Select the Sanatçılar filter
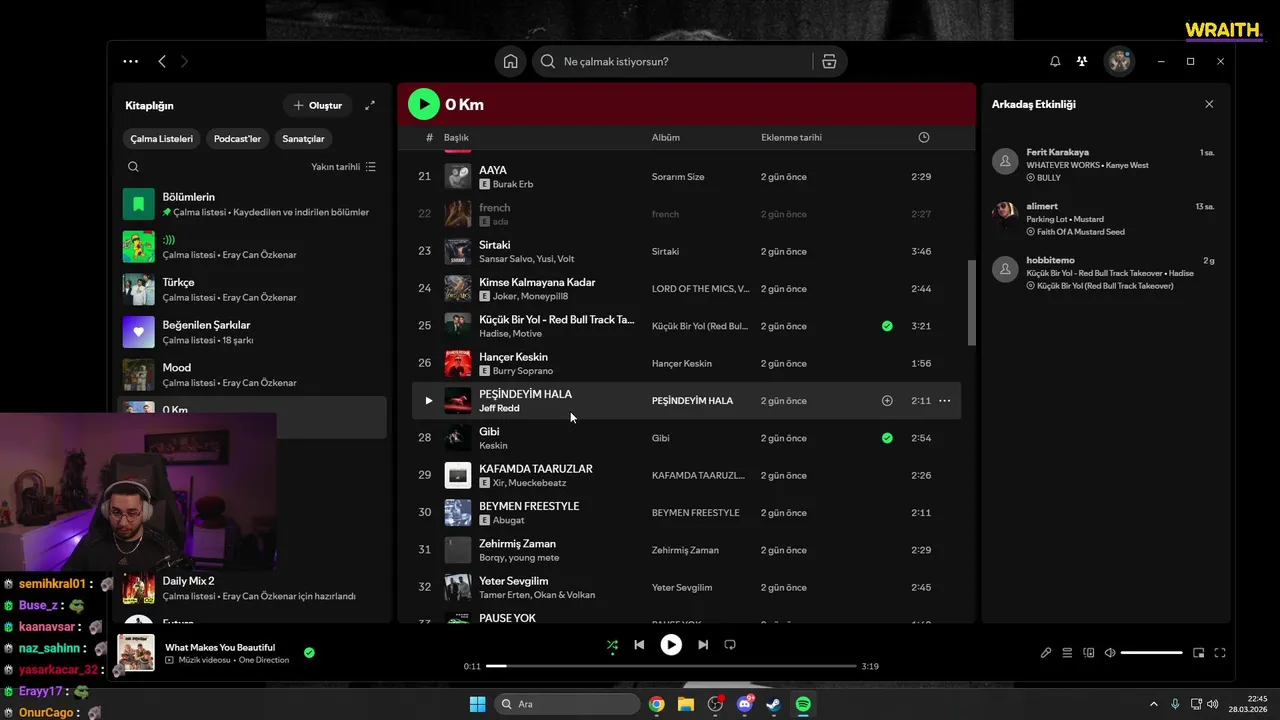The height and width of the screenshot is (720, 1280). click(303, 139)
